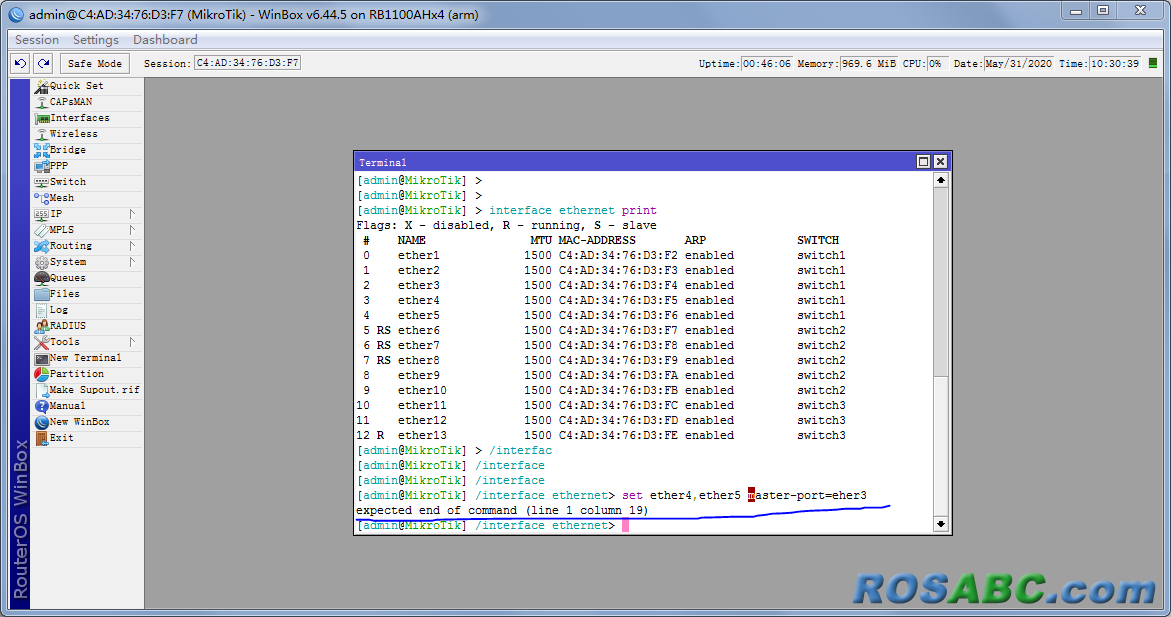Click the Routing icon

click(41, 246)
